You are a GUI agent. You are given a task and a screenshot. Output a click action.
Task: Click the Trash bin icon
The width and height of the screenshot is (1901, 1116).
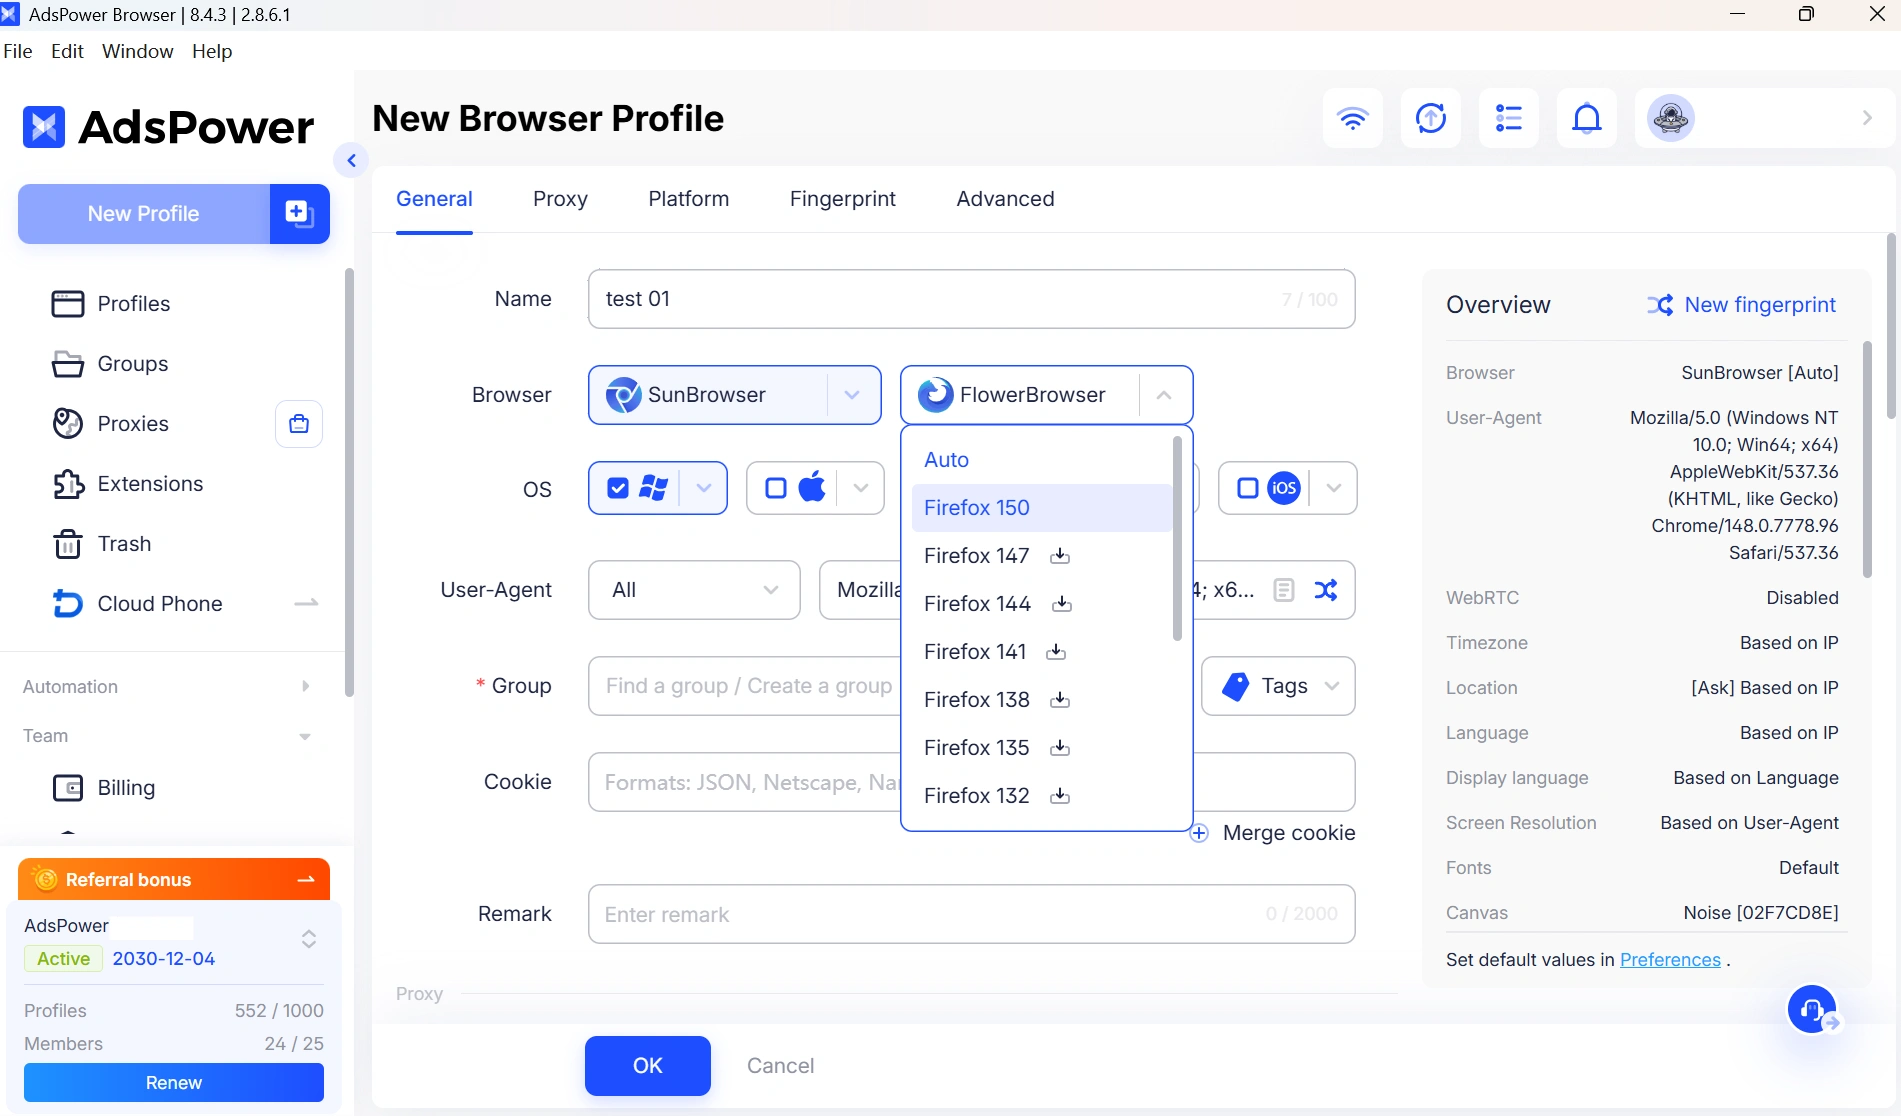67,544
